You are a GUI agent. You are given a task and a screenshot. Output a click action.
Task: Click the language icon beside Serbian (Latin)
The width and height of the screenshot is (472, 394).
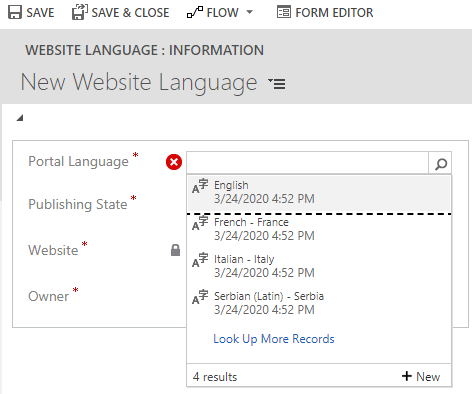(x=200, y=297)
